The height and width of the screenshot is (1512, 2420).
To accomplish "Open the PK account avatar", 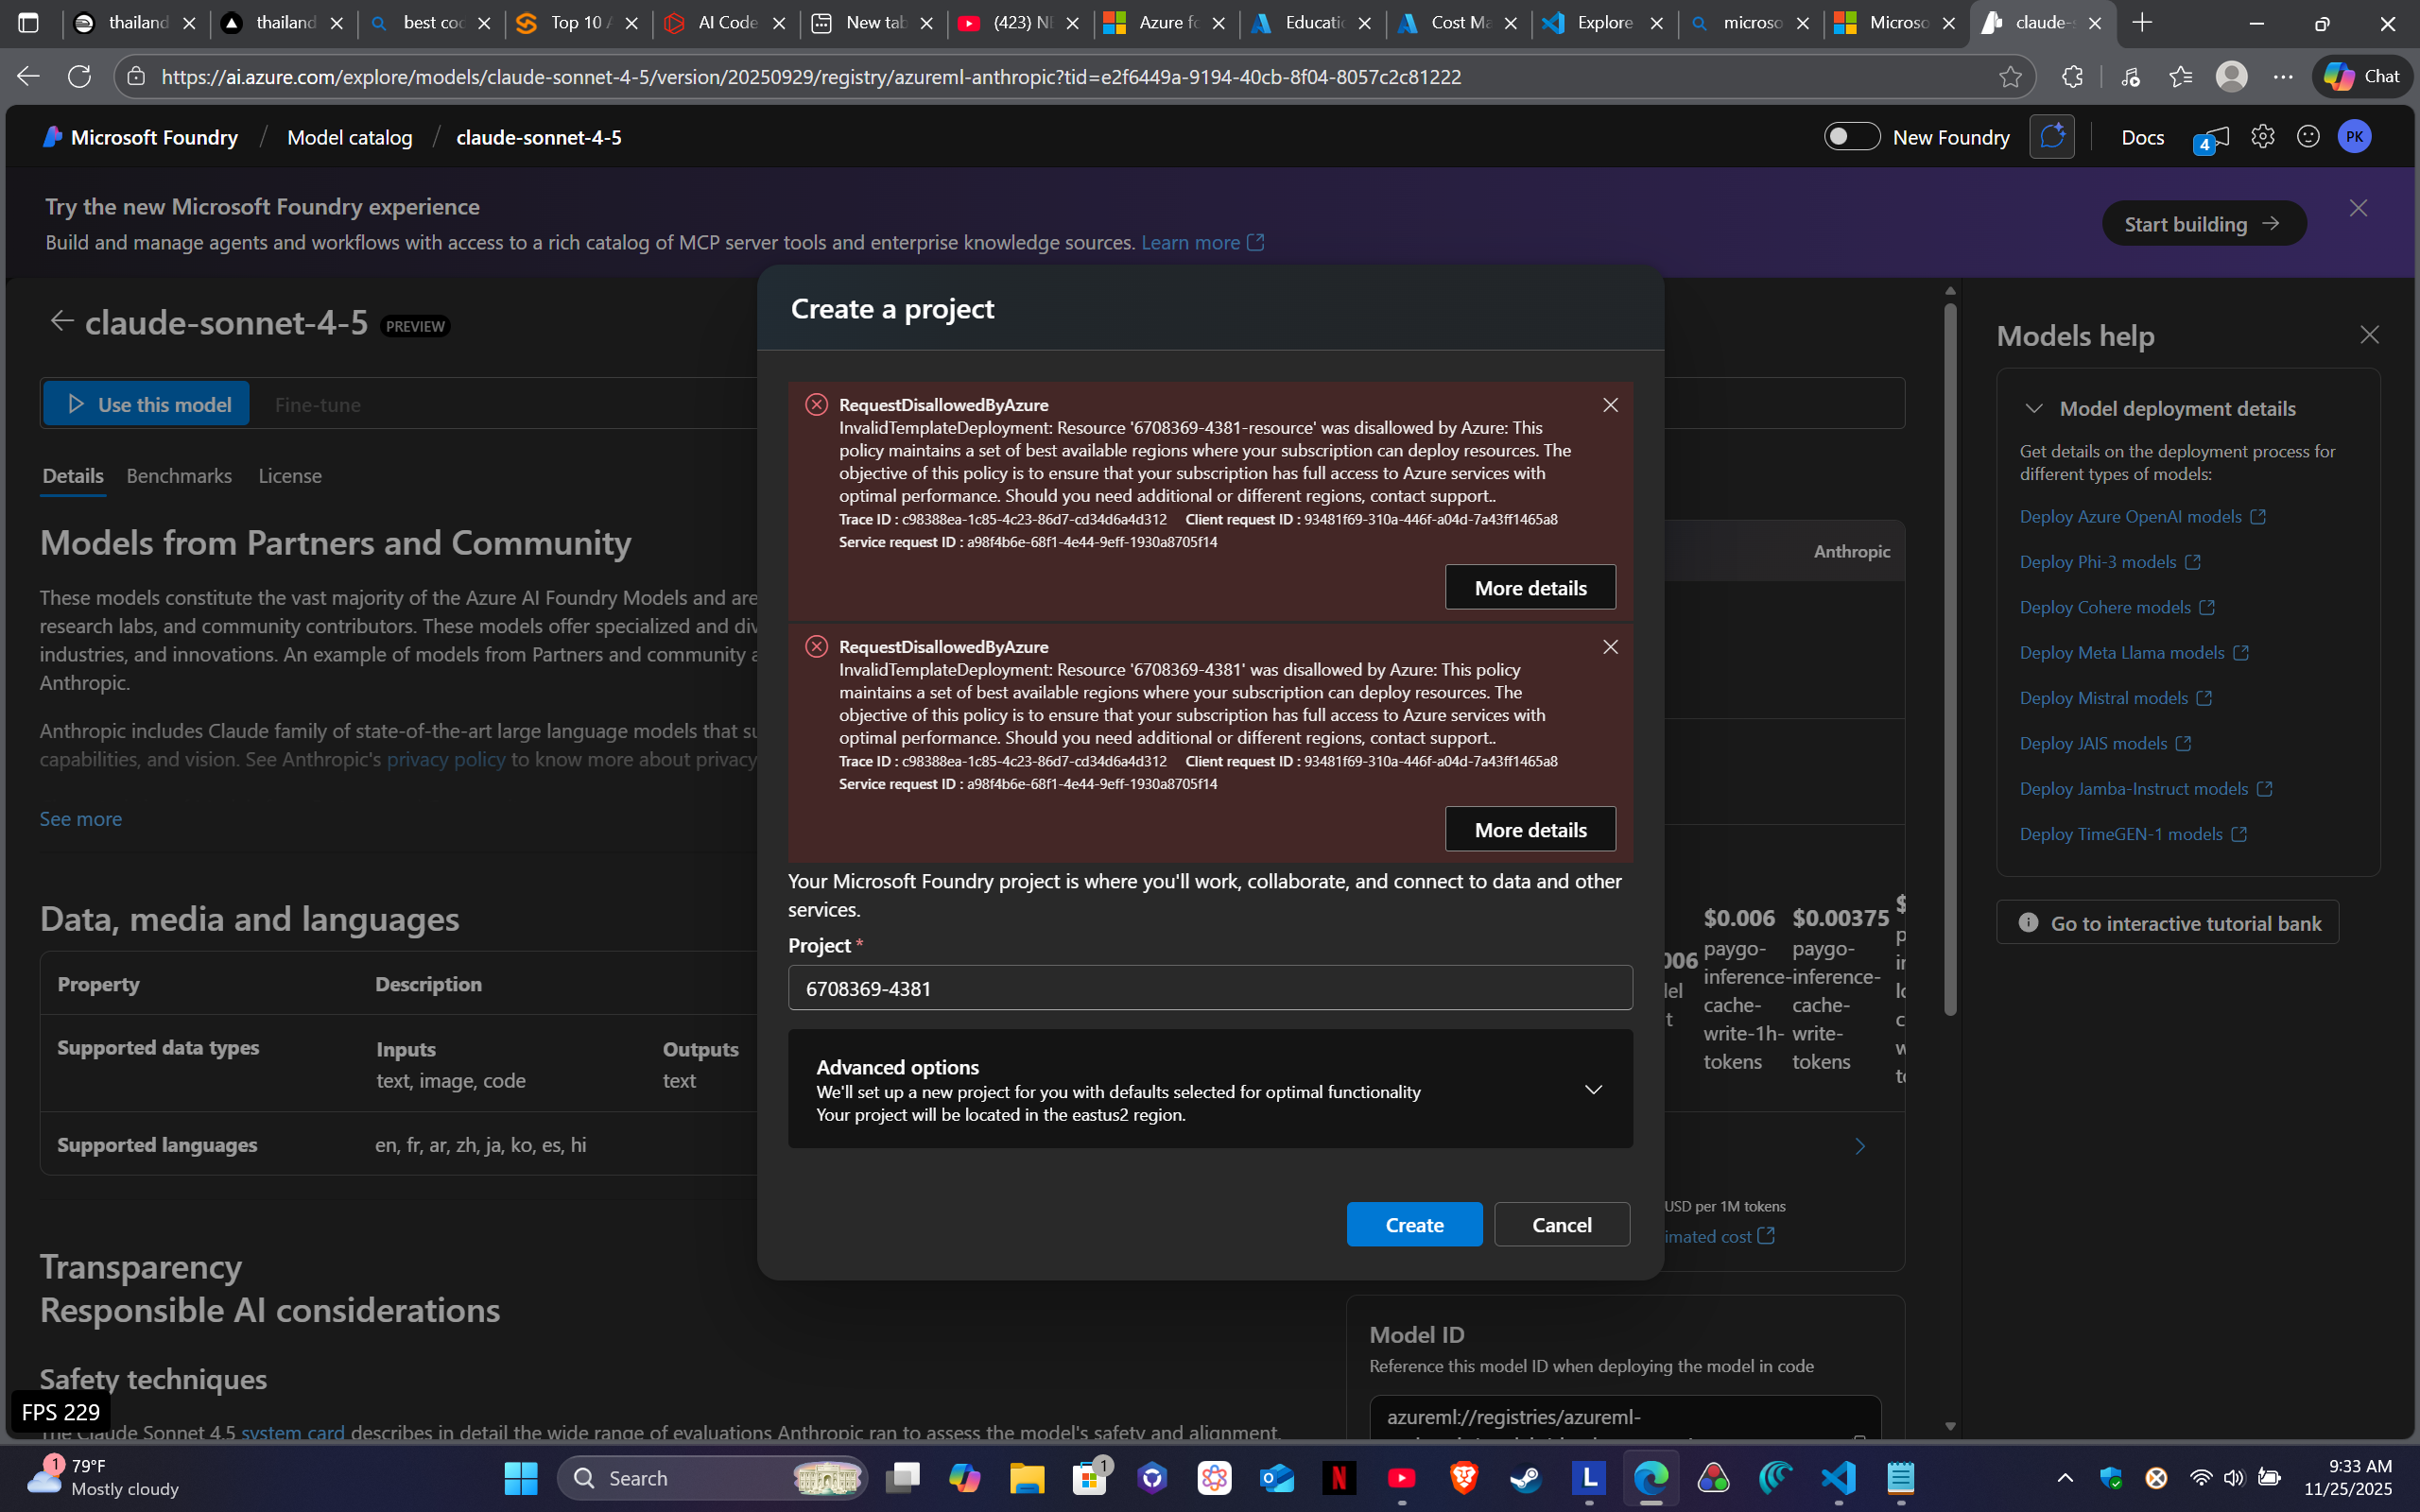I will click(x=2355, y=136).
